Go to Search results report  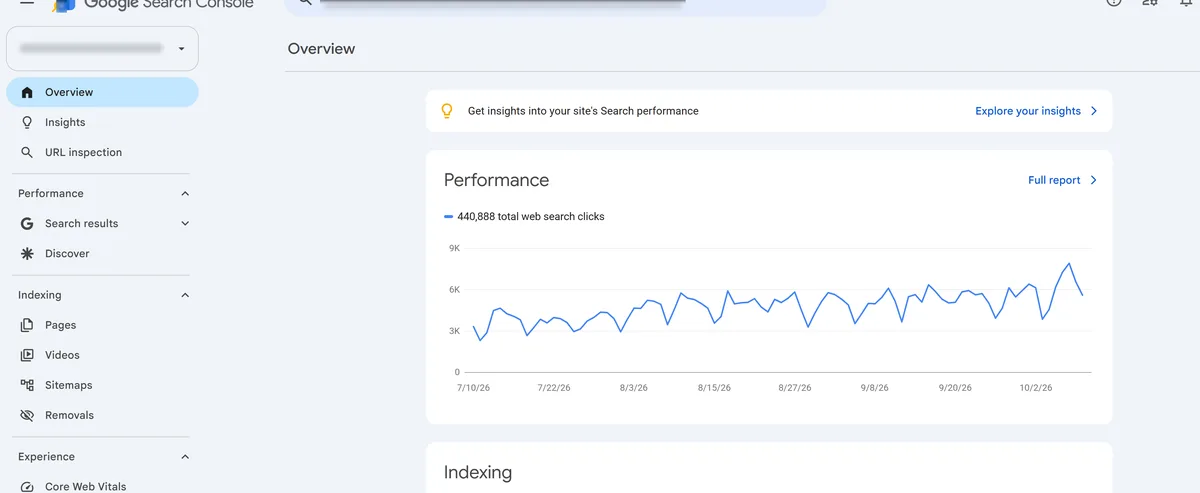(81, 224)
